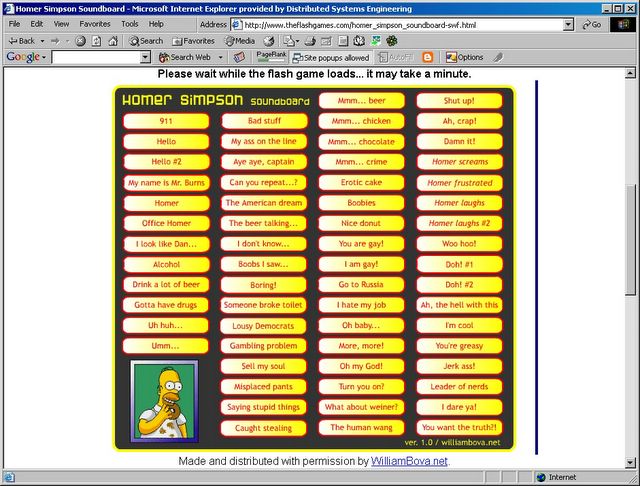This screenshot has height=486, width=640.
Task: Click in the Google toolbar search field
Action: (x=96, y=58)
